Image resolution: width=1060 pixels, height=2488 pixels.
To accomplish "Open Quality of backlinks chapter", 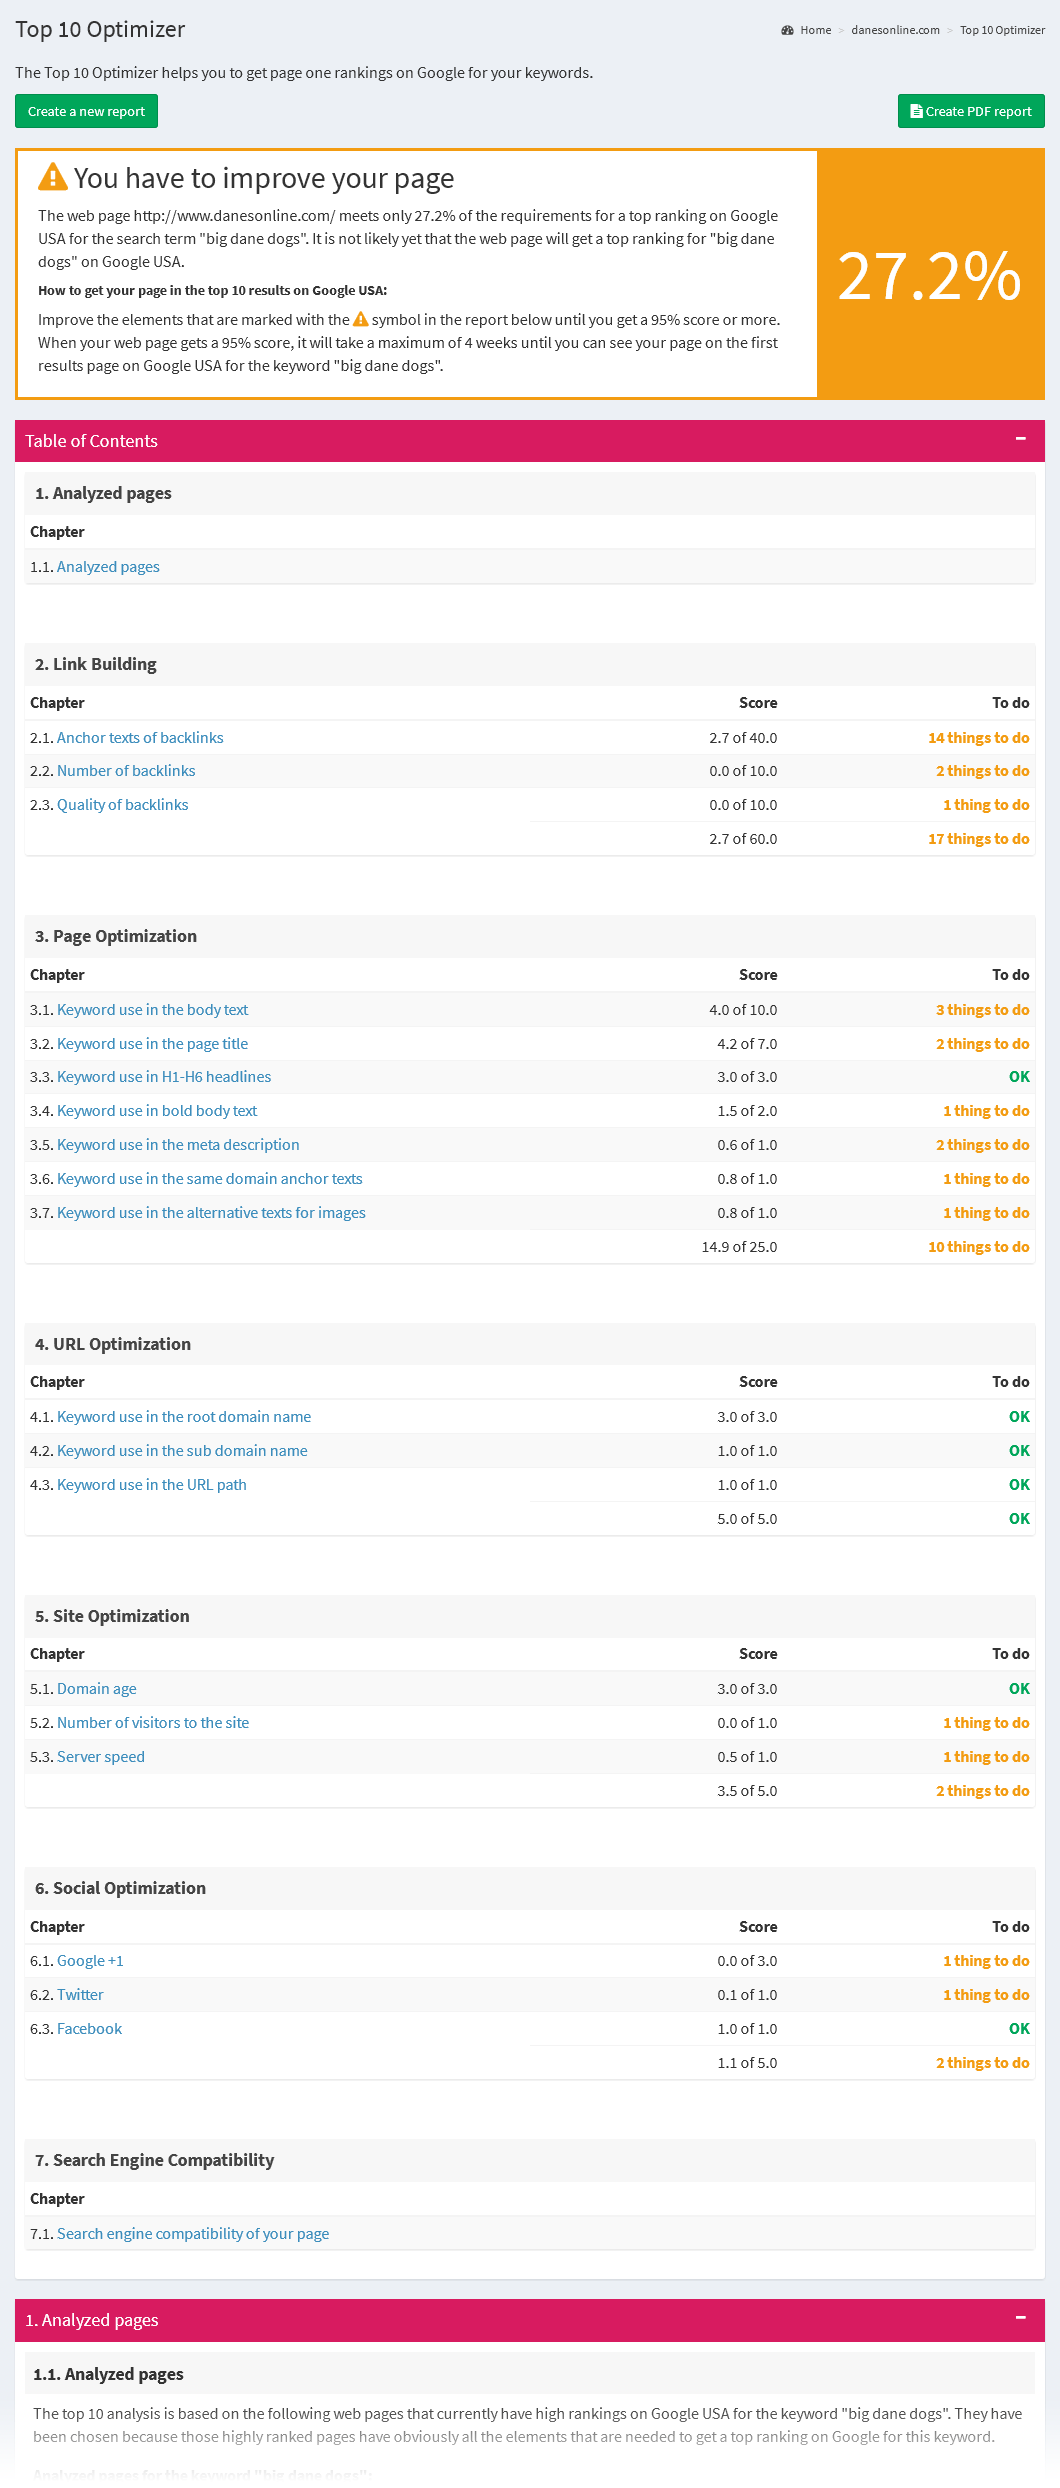I will click(x=122, y=805).
